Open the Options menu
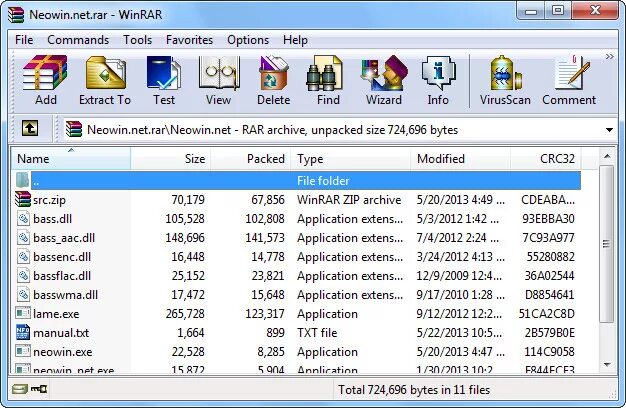This screenshot has height=408, width=626. click(x=248, y=40)
